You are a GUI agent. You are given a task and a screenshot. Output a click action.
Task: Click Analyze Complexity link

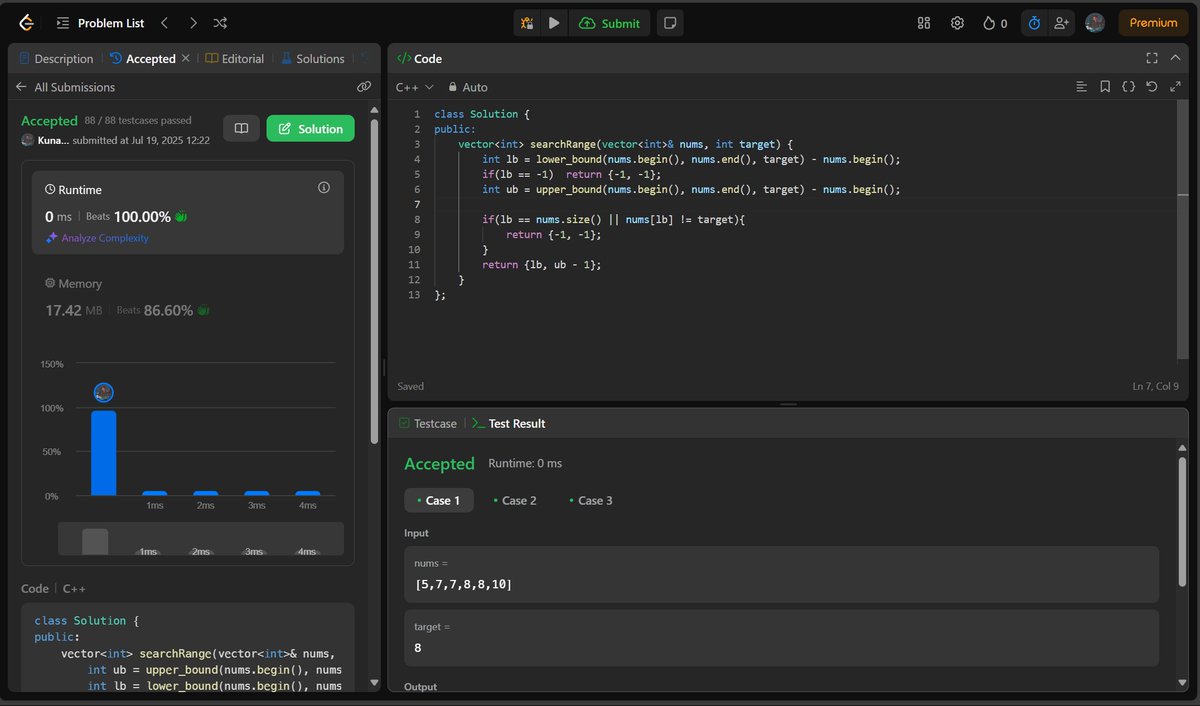pyautogui.click(x=97, y=238)
